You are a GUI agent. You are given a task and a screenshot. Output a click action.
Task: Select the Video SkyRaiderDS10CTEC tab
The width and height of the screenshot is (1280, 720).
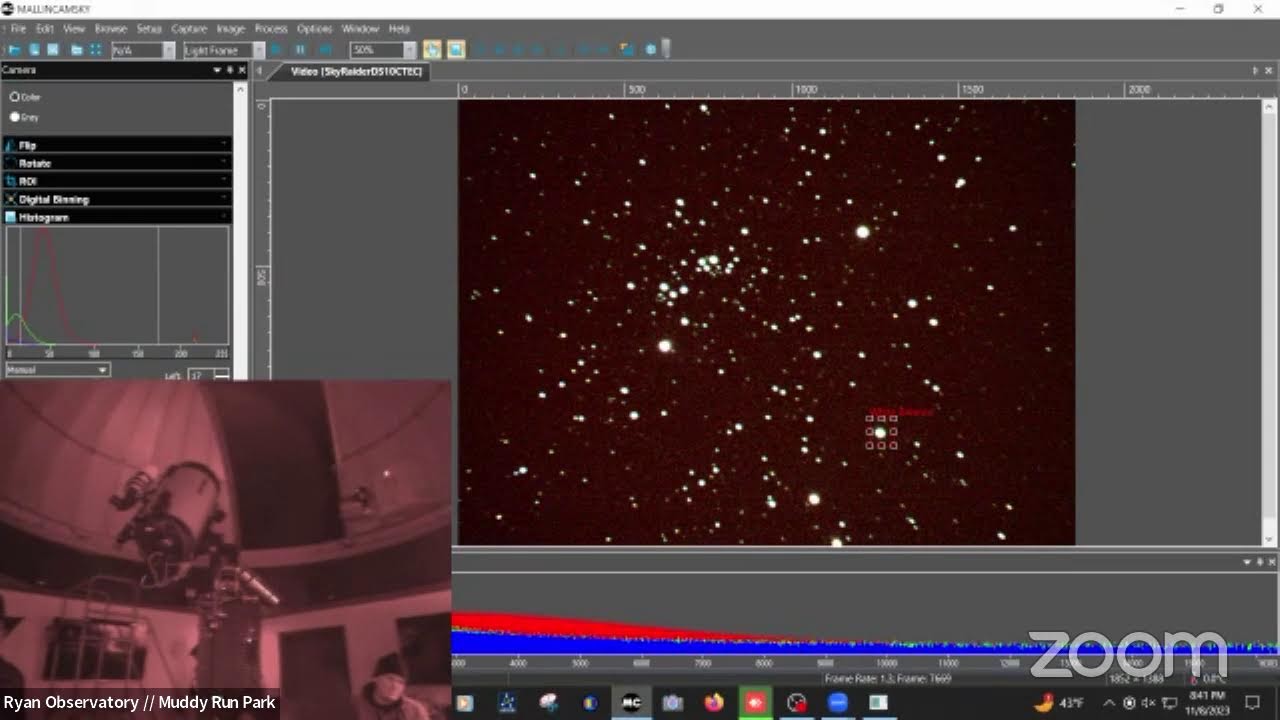356,71
